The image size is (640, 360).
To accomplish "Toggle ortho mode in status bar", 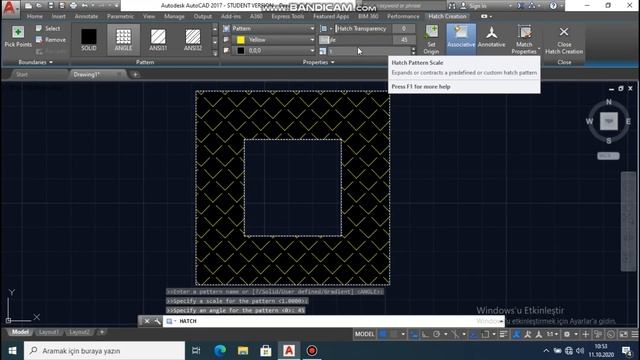I will 425,334.
